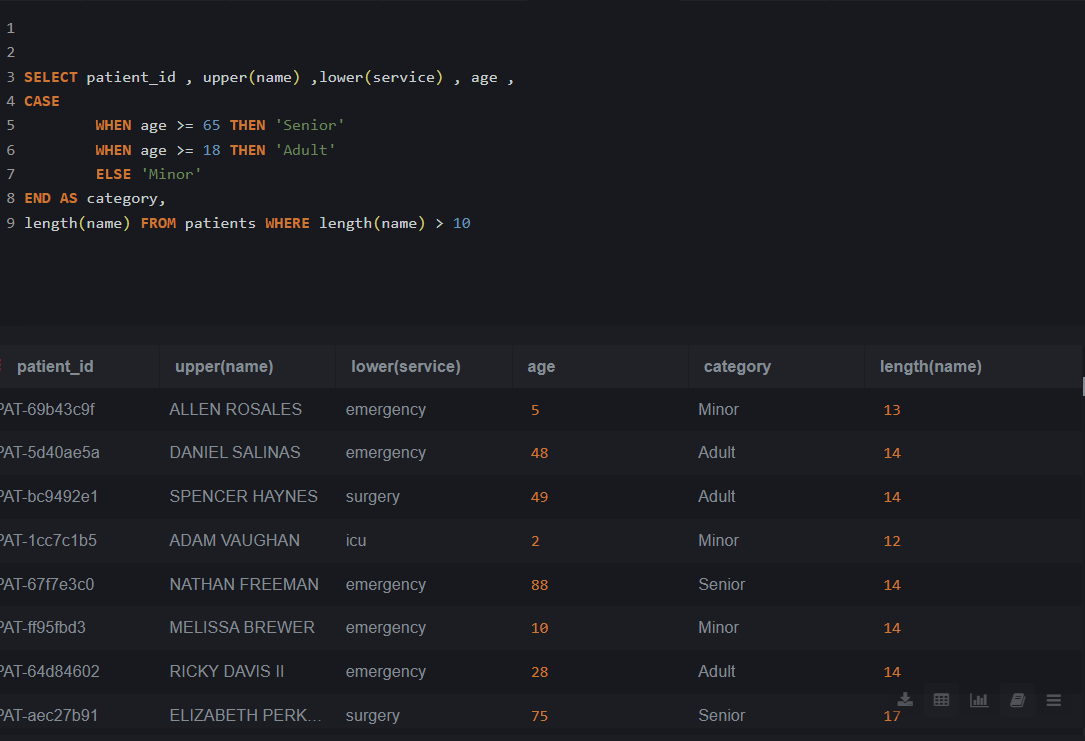Click age value 49
Screen dimensions: 1085x741
pos(539,497)
